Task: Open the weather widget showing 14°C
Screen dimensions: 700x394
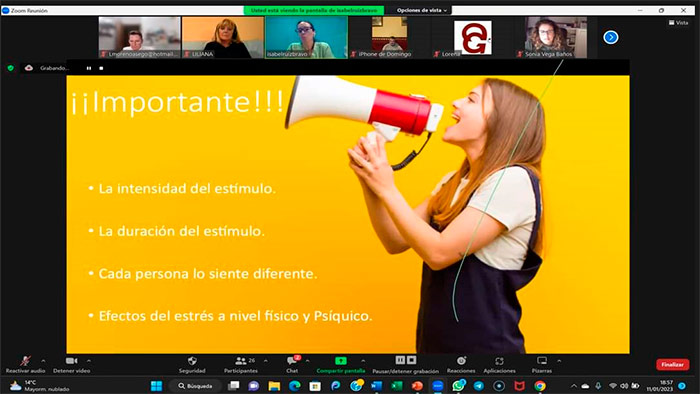Action: 39,386
